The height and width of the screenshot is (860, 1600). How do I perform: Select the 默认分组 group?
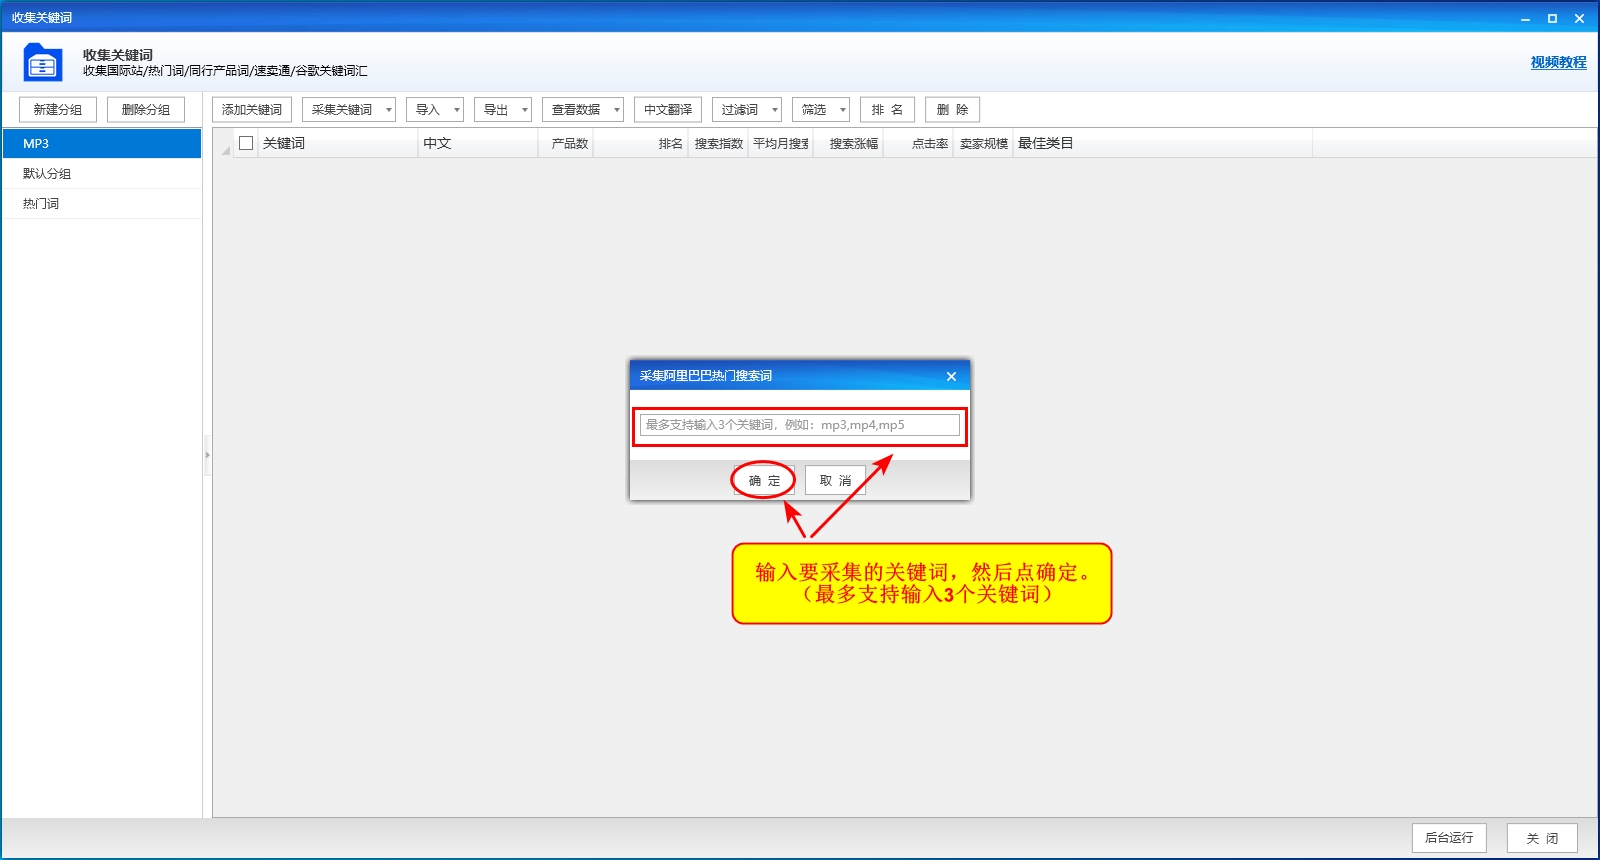[102, 173]
